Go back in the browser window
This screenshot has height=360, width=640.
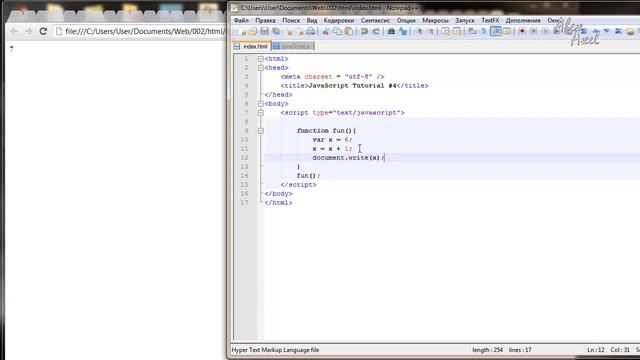(x=14, y=31)
